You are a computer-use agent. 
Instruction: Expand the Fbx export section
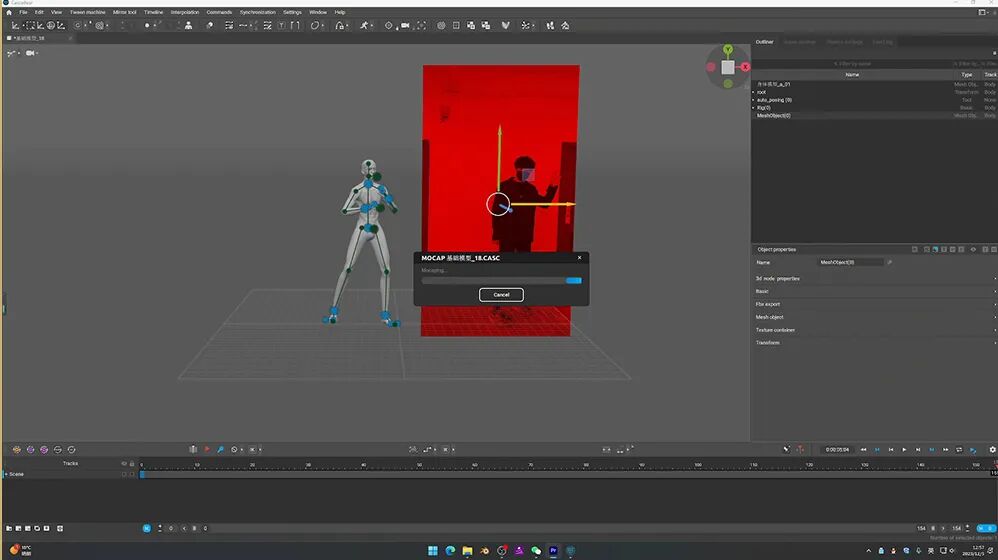pos(768,304)
